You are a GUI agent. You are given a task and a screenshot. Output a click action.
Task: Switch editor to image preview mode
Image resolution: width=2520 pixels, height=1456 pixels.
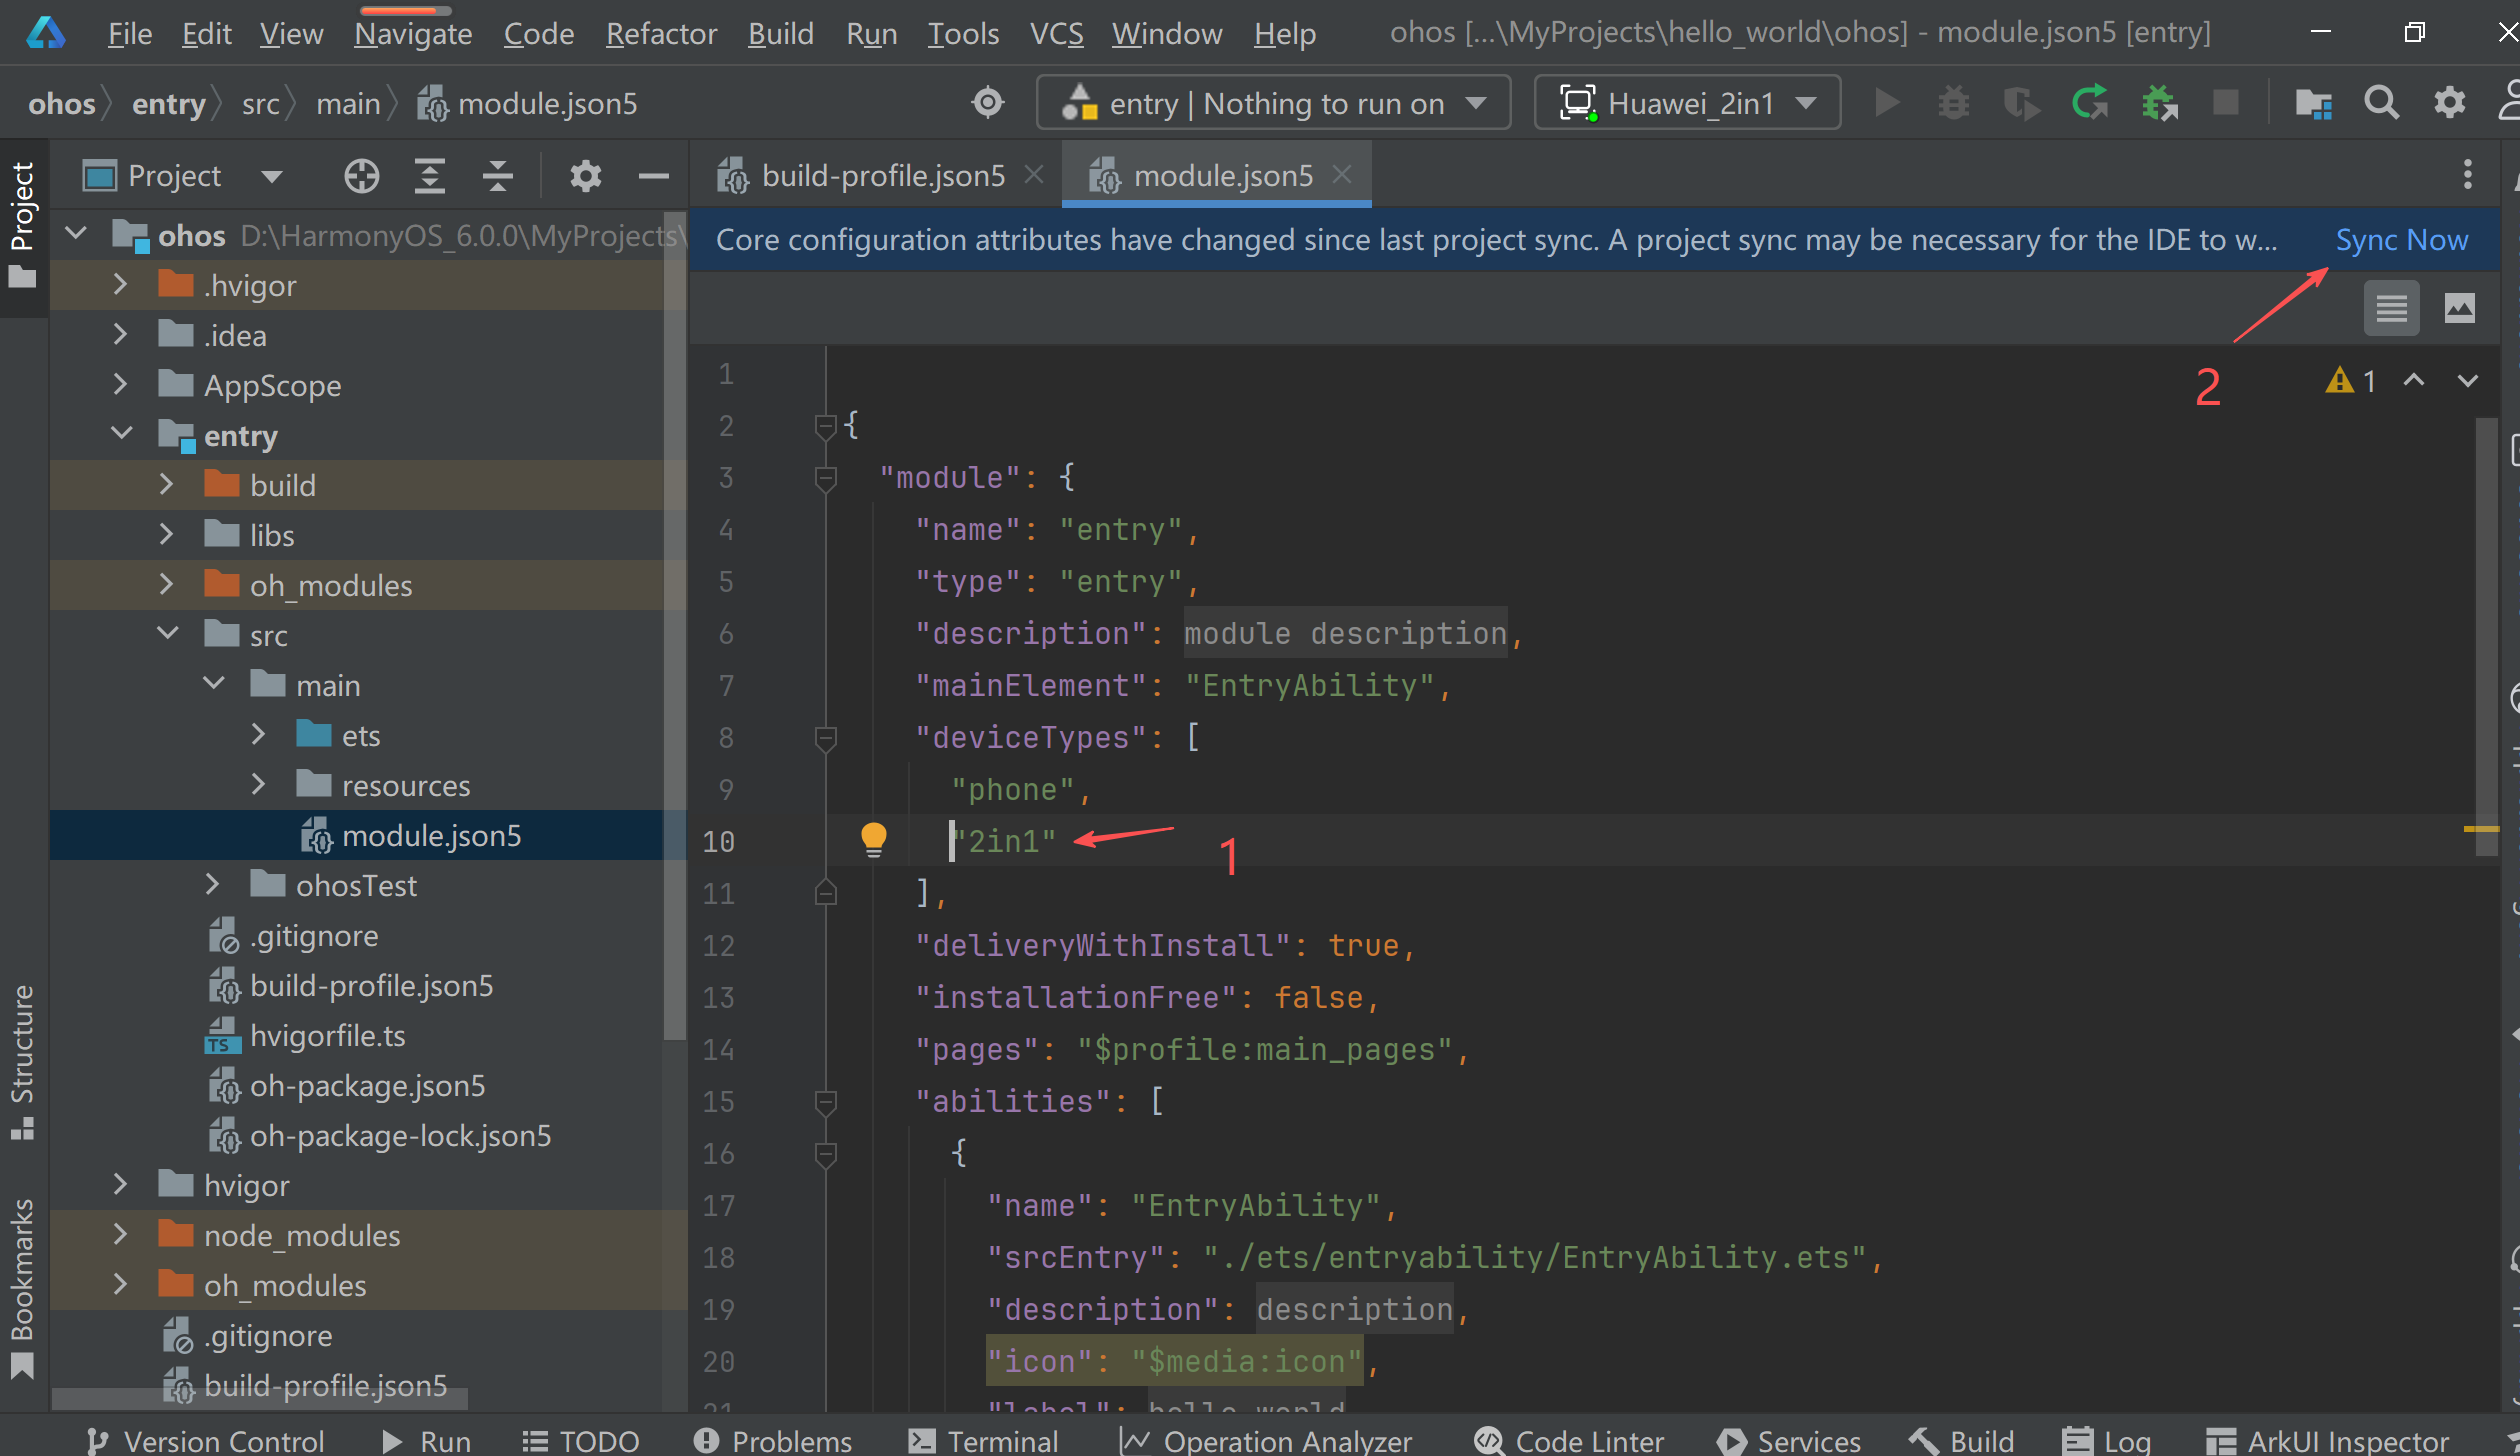(x=2459, y=308)
